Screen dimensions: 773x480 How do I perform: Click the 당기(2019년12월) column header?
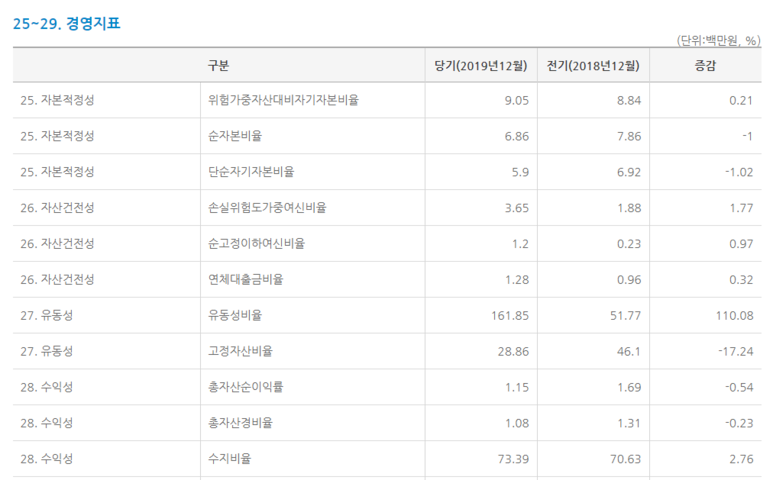point(481,66)
